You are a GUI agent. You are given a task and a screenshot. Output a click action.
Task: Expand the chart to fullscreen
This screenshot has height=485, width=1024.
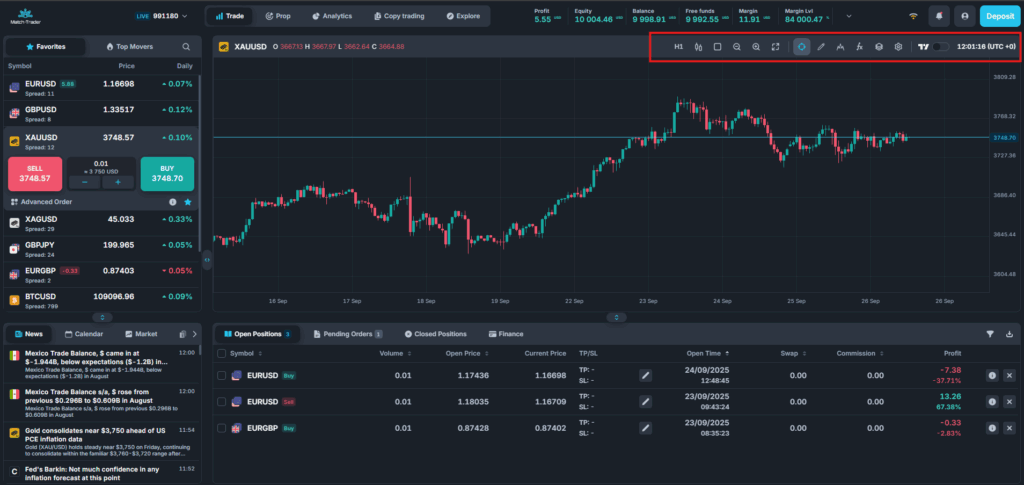click(775, 47)
